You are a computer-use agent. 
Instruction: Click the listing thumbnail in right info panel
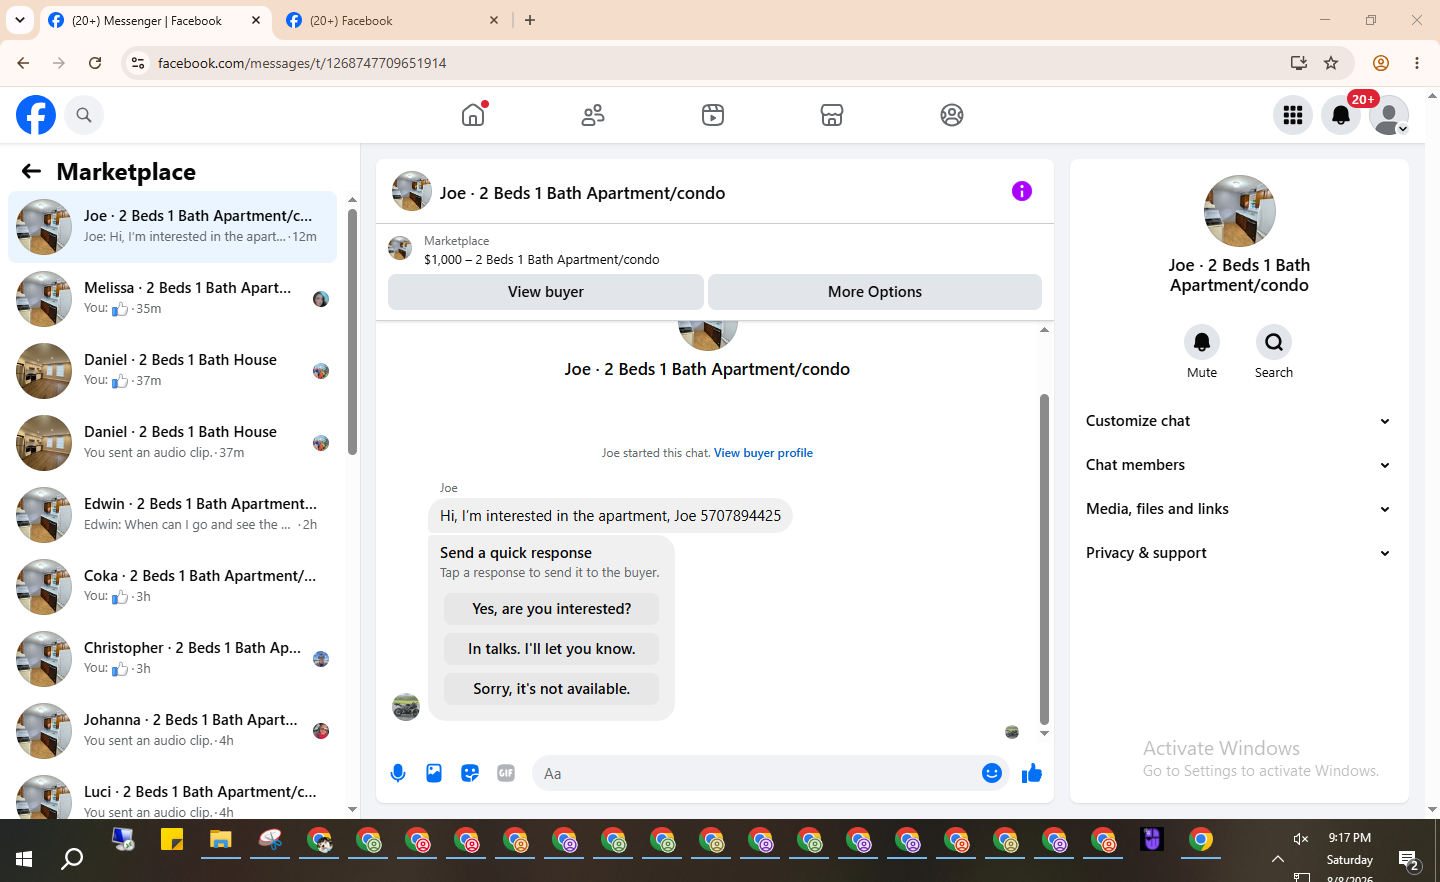(x=1240, y=211)
